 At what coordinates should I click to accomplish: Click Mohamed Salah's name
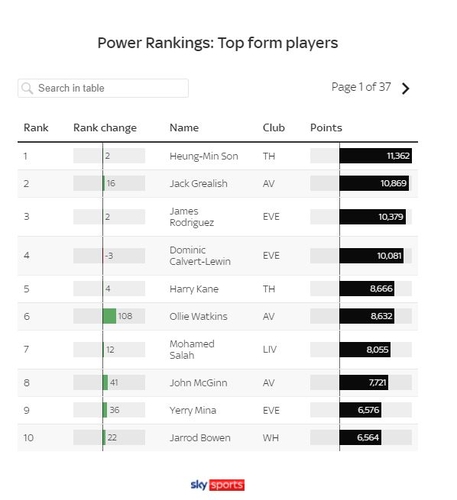(x=192, y=349)
